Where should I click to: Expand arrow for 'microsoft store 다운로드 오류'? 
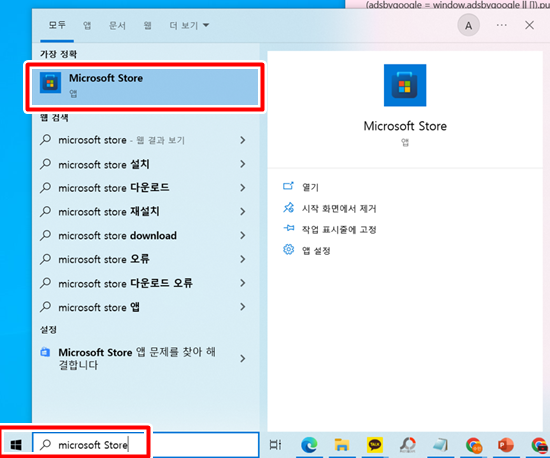pyautogui.click(x=242, y=283)
